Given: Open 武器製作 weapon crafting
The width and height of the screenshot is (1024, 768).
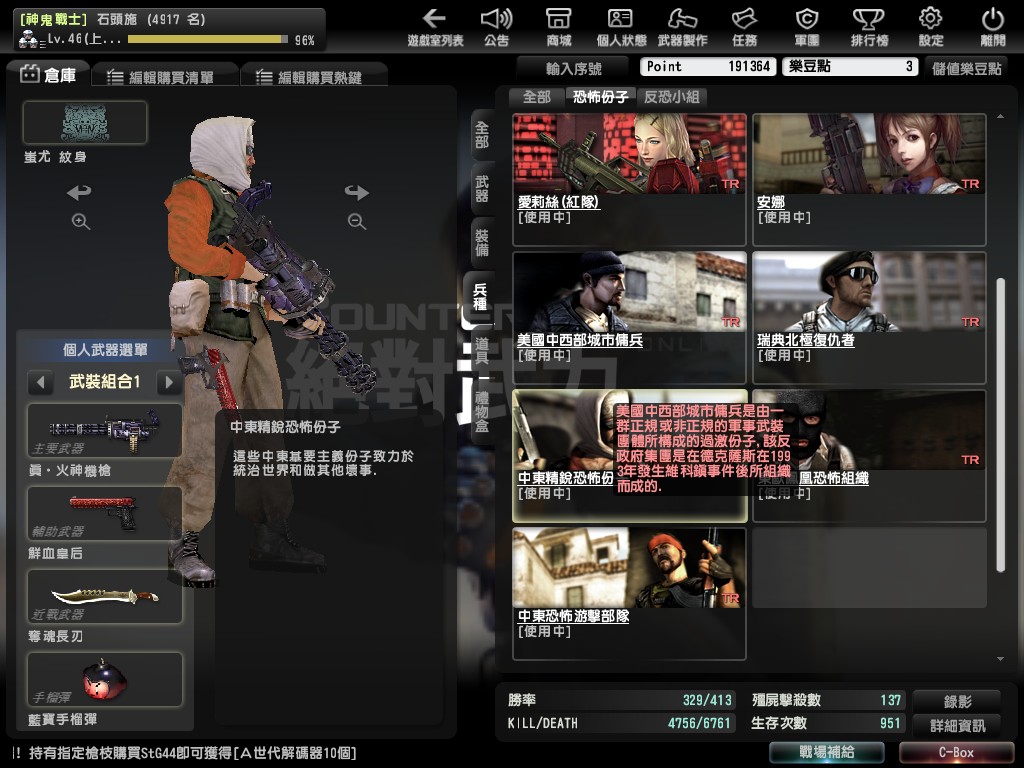Looking at the screenshot, I should coord(682,27).
